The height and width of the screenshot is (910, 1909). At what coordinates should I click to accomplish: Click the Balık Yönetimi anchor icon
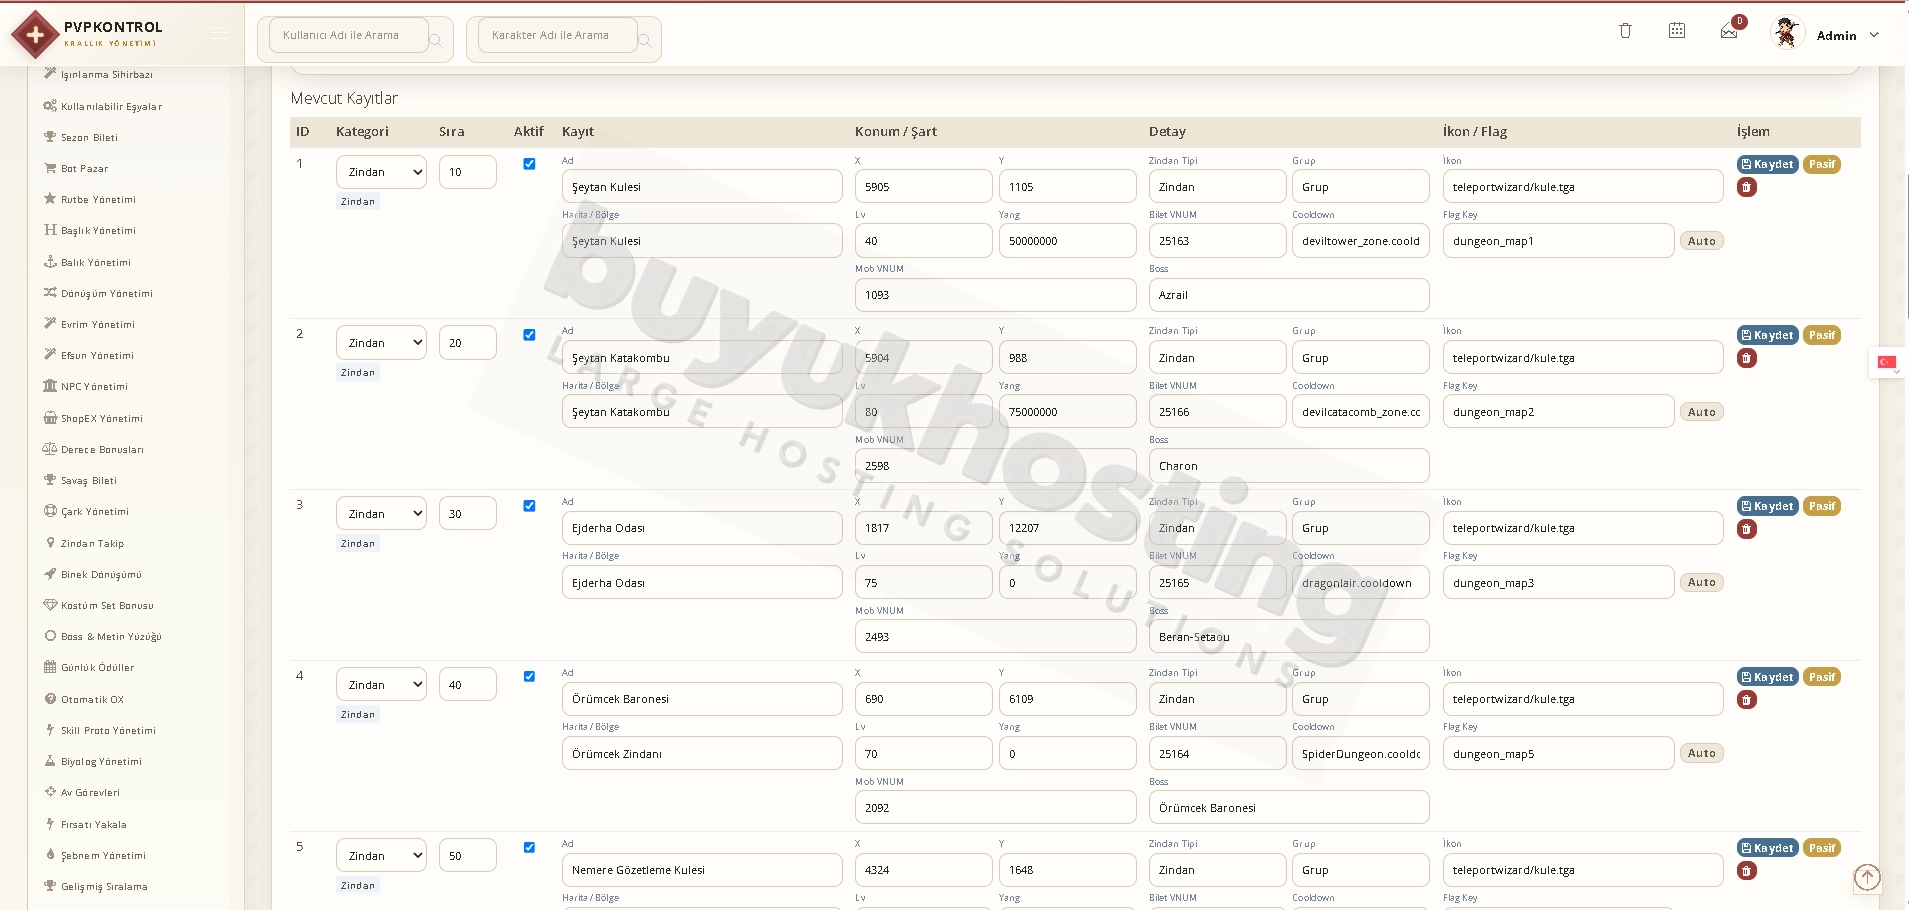tap(50, 262)
